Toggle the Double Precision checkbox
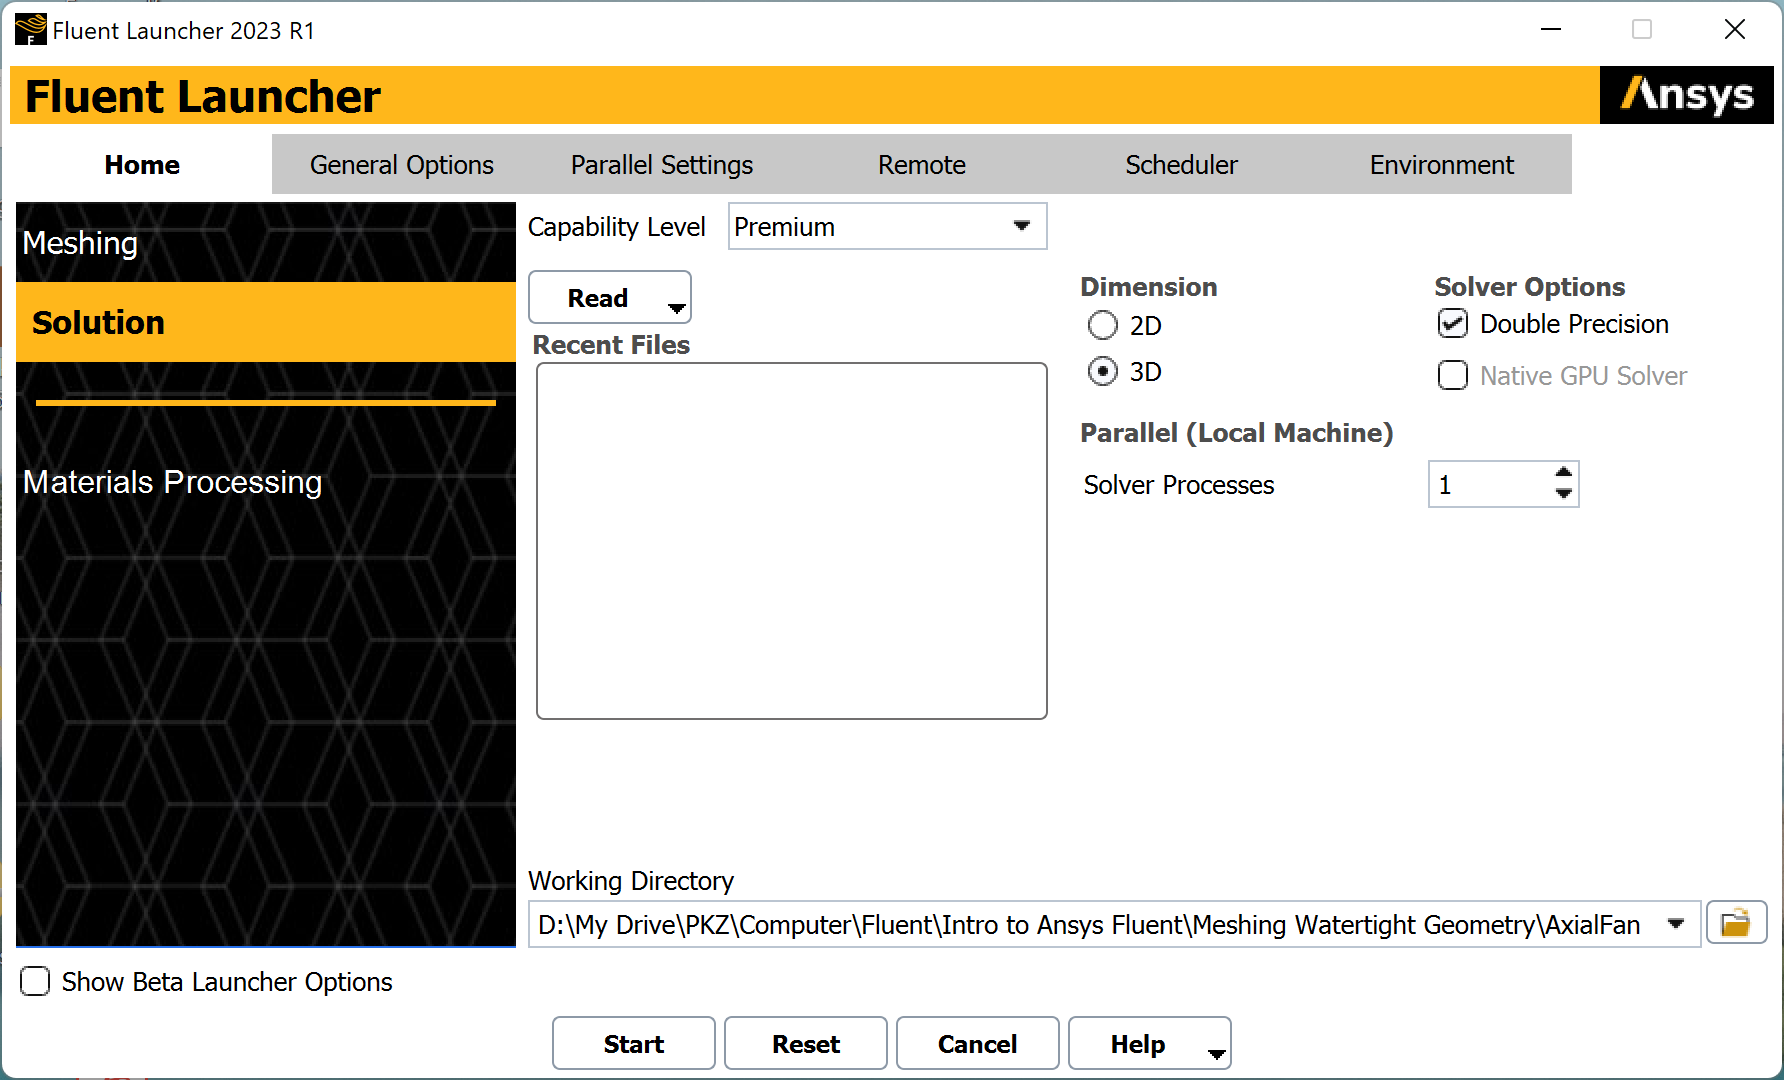The image size is (1784, 1080). coord(1452,324)
